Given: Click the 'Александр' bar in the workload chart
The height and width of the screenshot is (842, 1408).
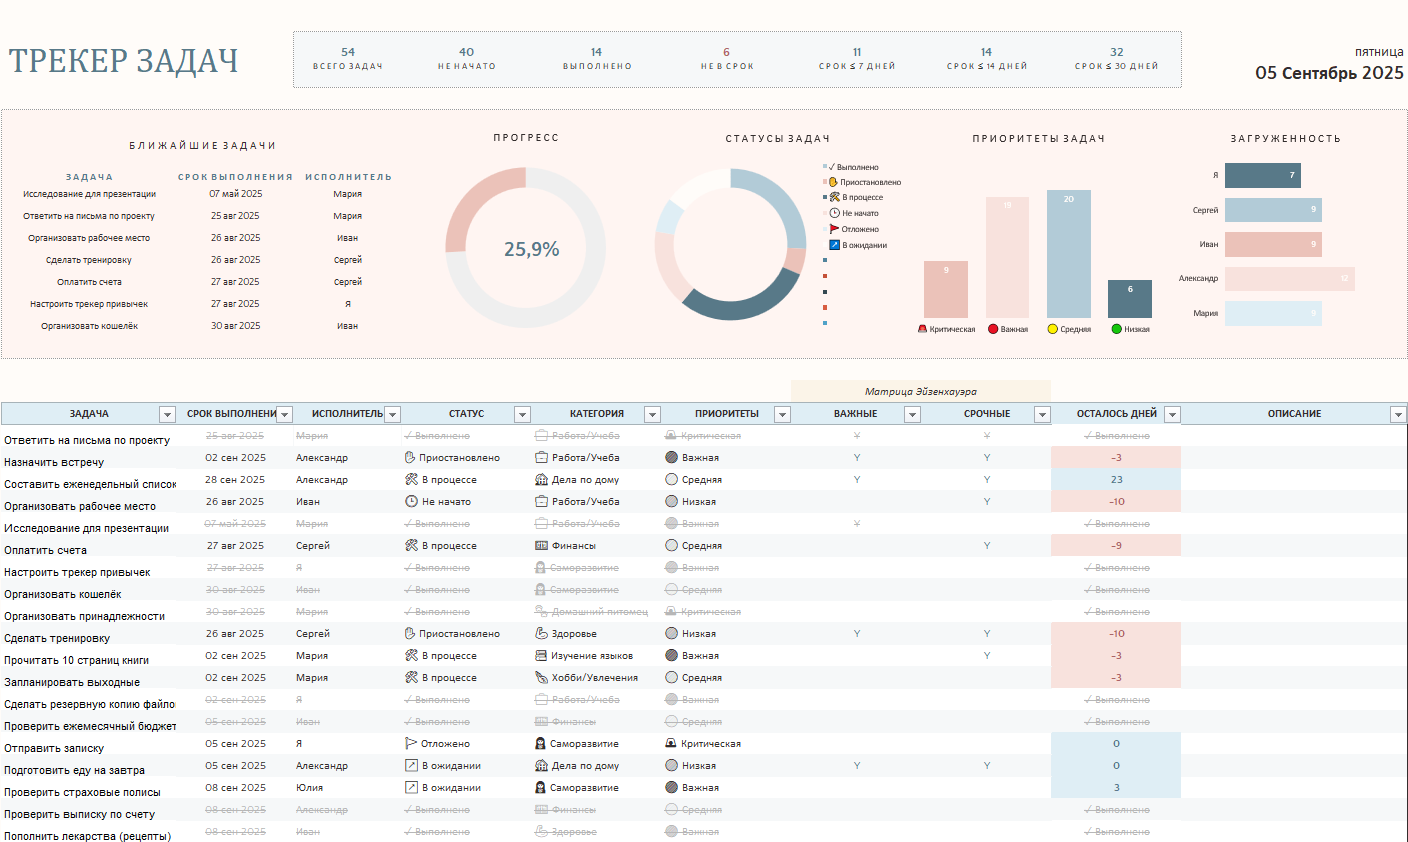Looking at the screenshot, I should 1289,279.
